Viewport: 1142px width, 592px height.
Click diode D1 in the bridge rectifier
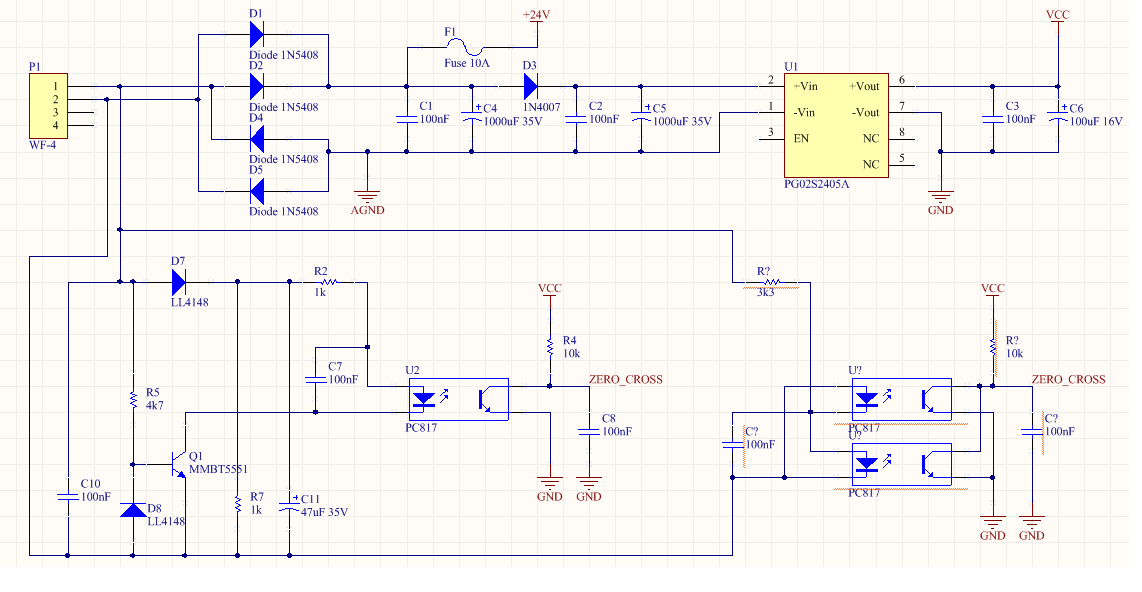[256, 34]
